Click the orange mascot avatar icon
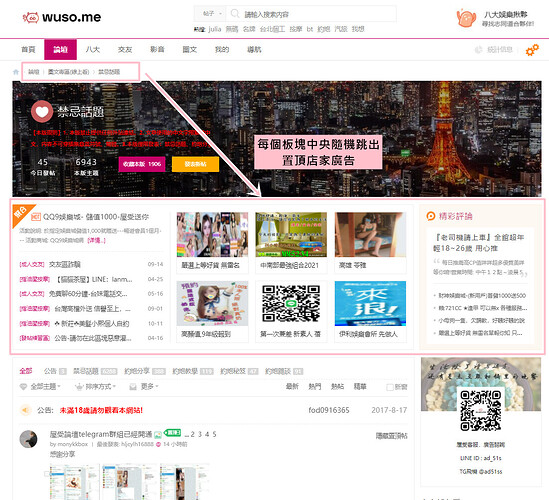Image resolution: width=549 pixels, height=500 pixels. click(x=466, y=18)
